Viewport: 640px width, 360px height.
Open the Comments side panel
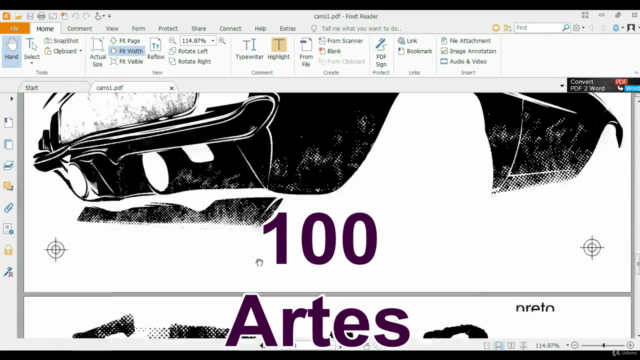tap(9, 187)
